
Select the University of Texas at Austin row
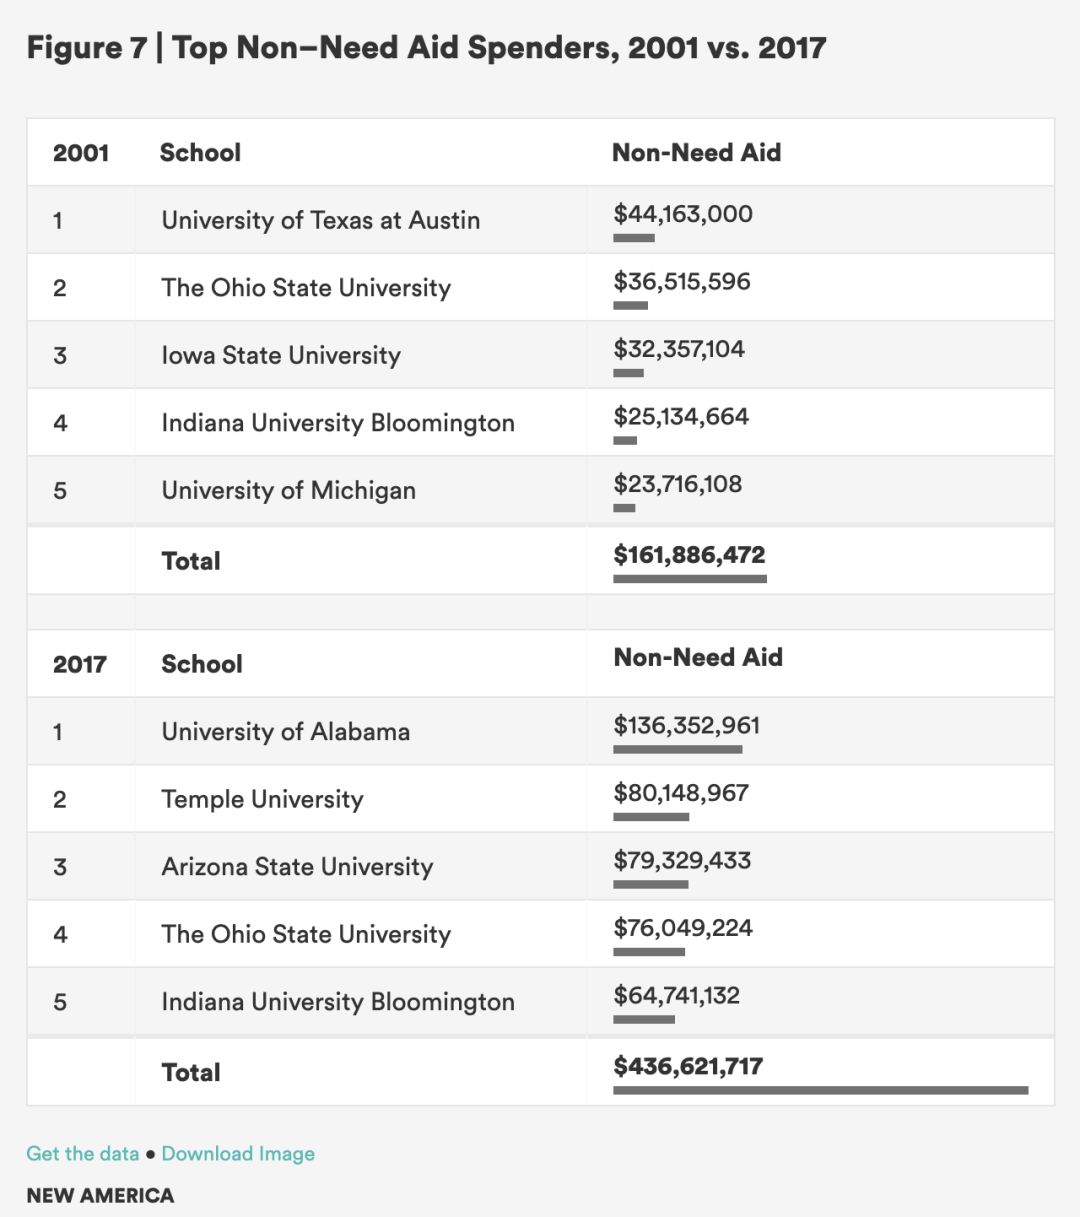[540, 219]
